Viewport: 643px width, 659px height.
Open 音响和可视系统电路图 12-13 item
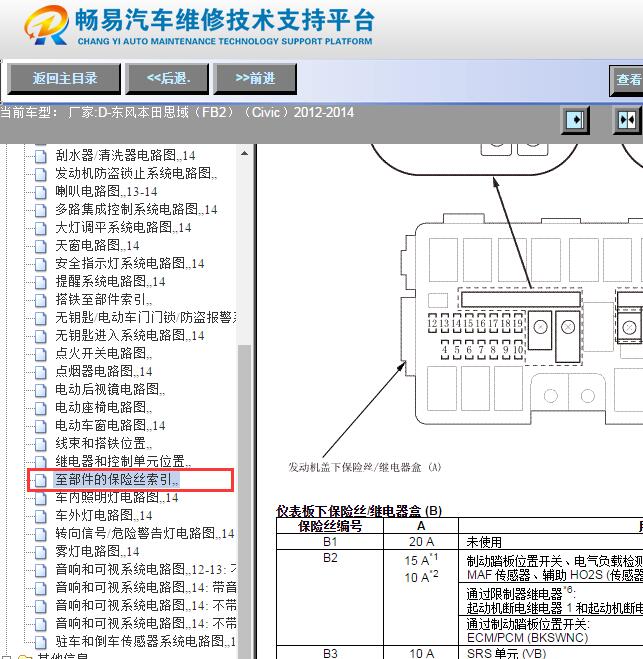[x=145, y=569]
